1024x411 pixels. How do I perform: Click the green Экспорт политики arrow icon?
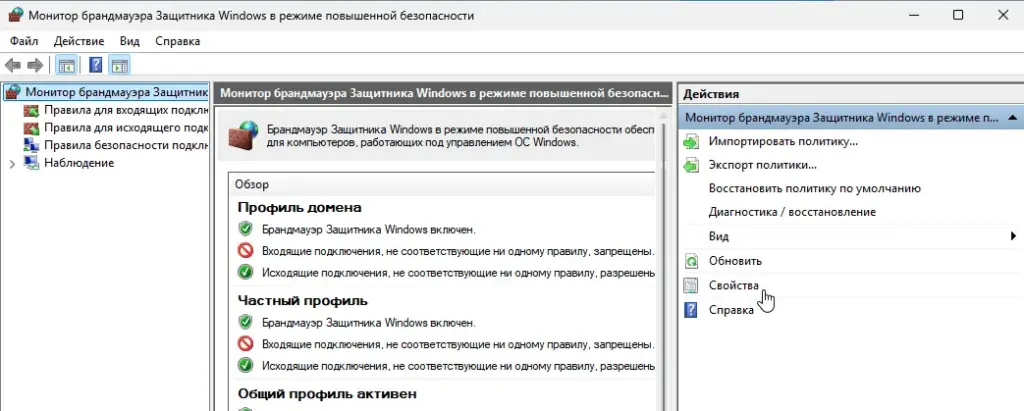tap(691, 165)
